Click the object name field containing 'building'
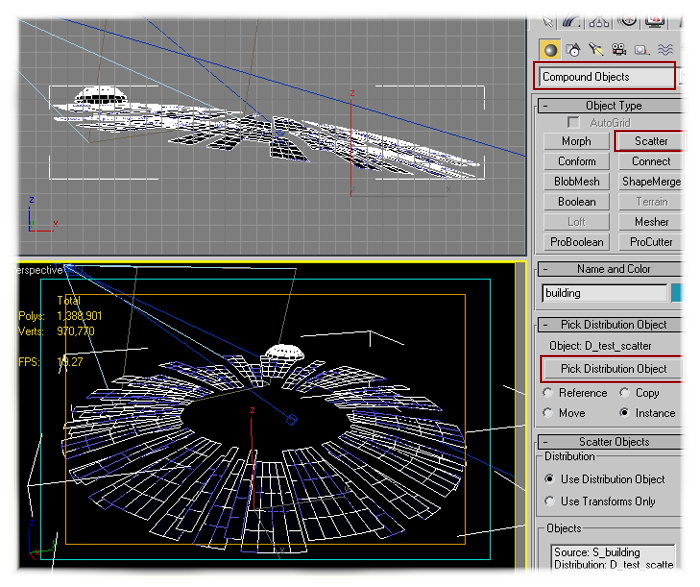The width and height of the screenshot is (700, 587). pos(604,293)
